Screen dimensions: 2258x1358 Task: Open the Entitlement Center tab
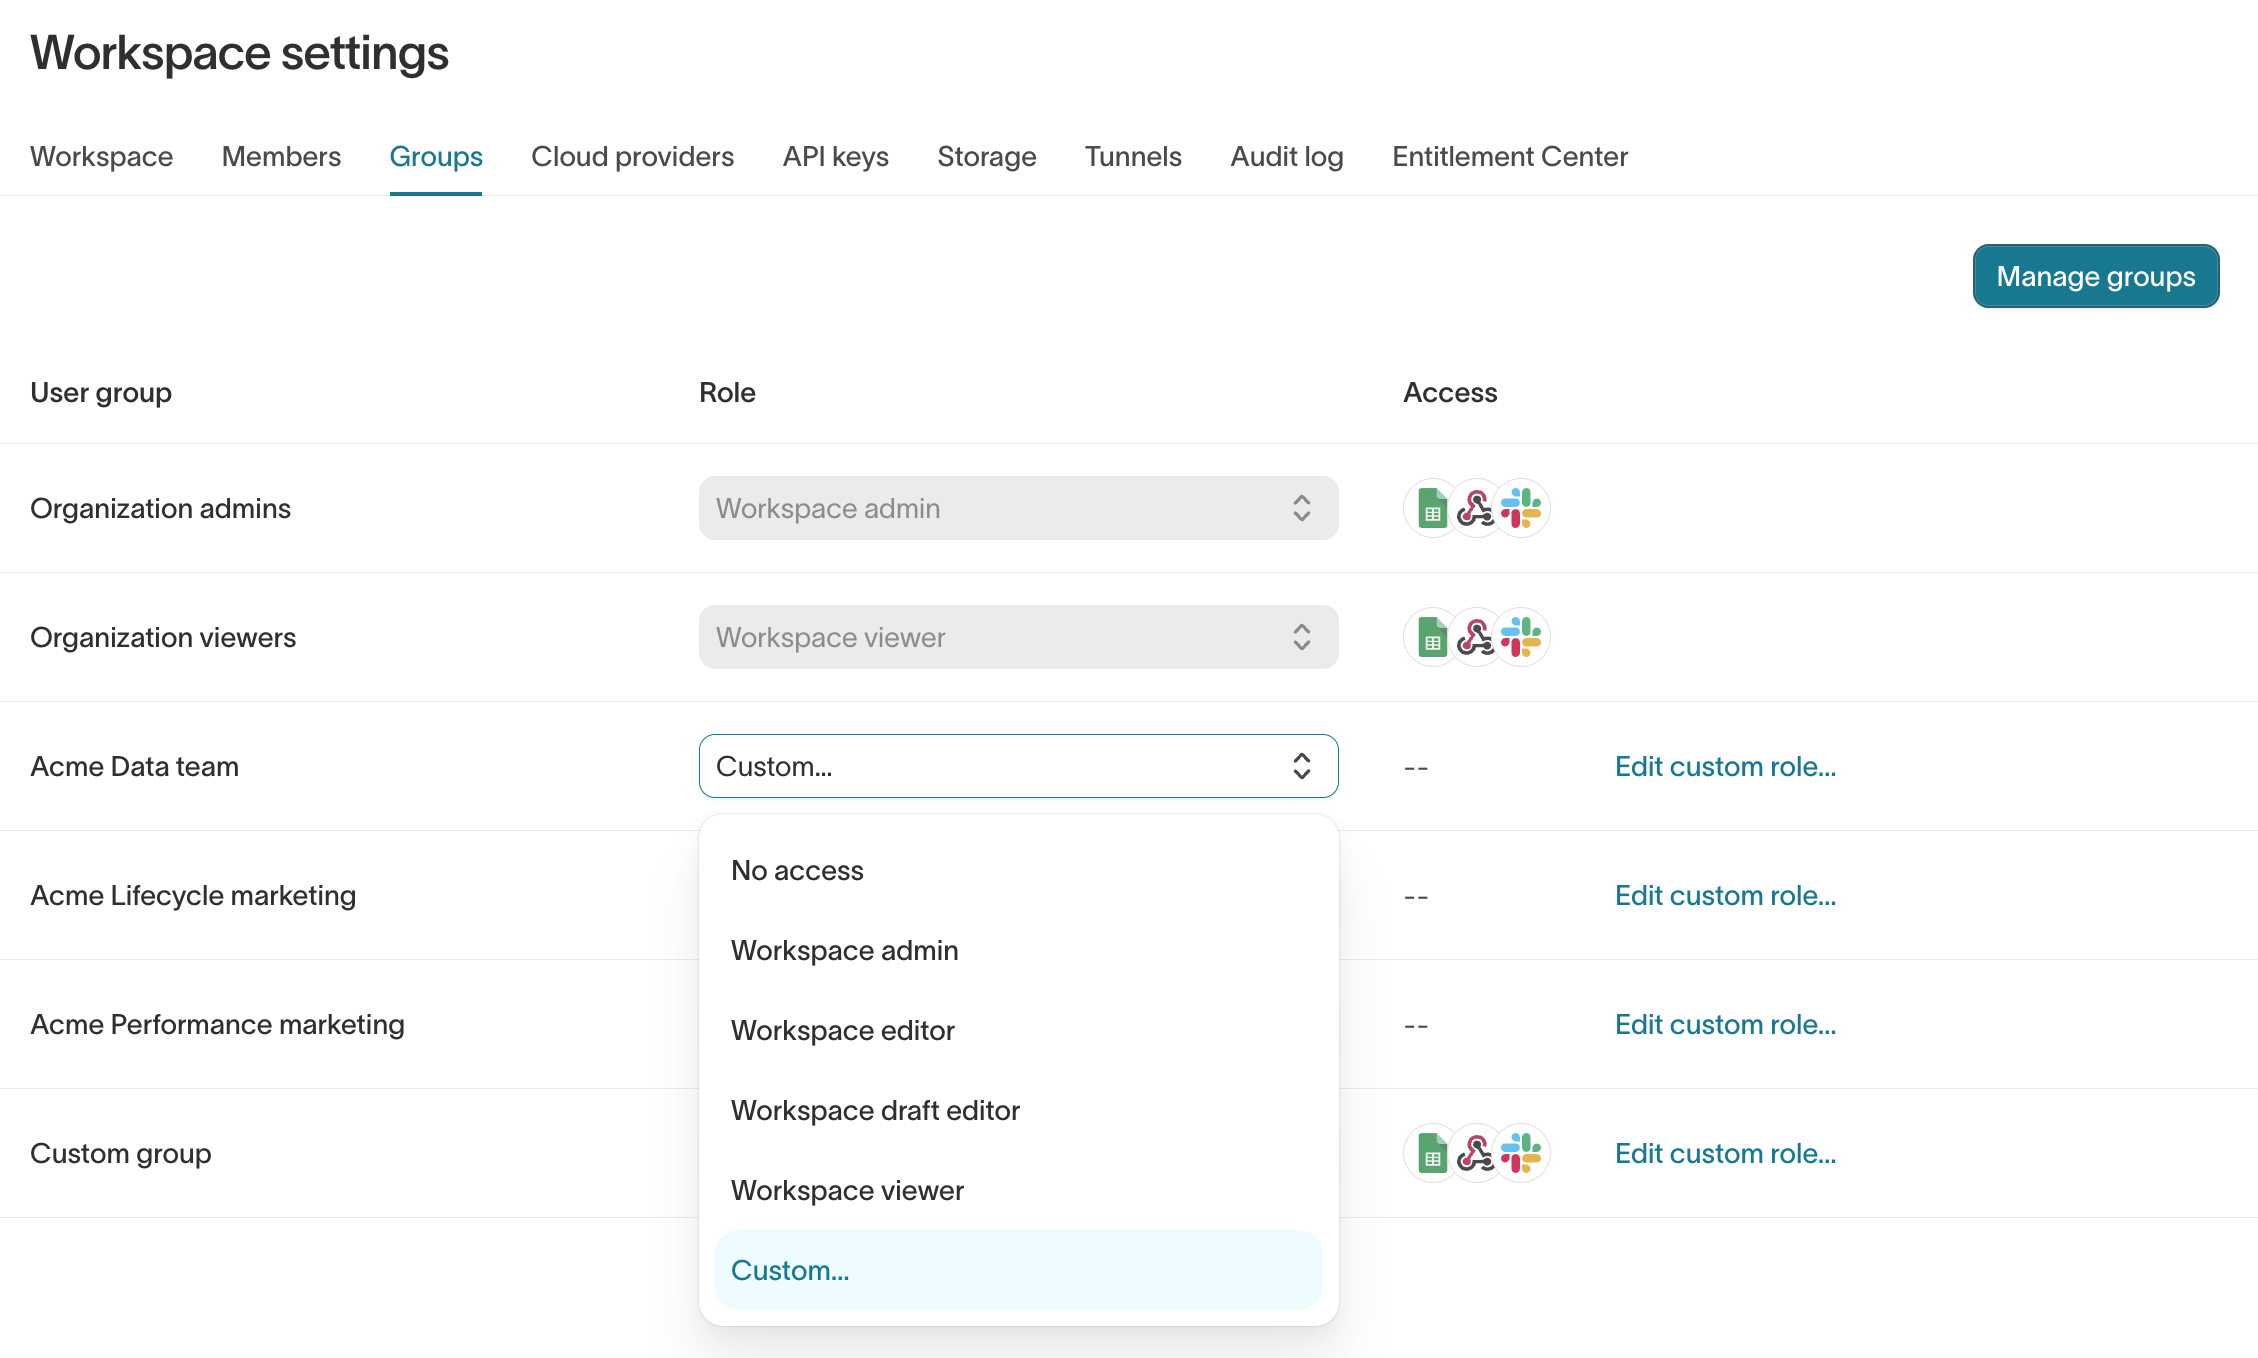[x=1509, y=157]
